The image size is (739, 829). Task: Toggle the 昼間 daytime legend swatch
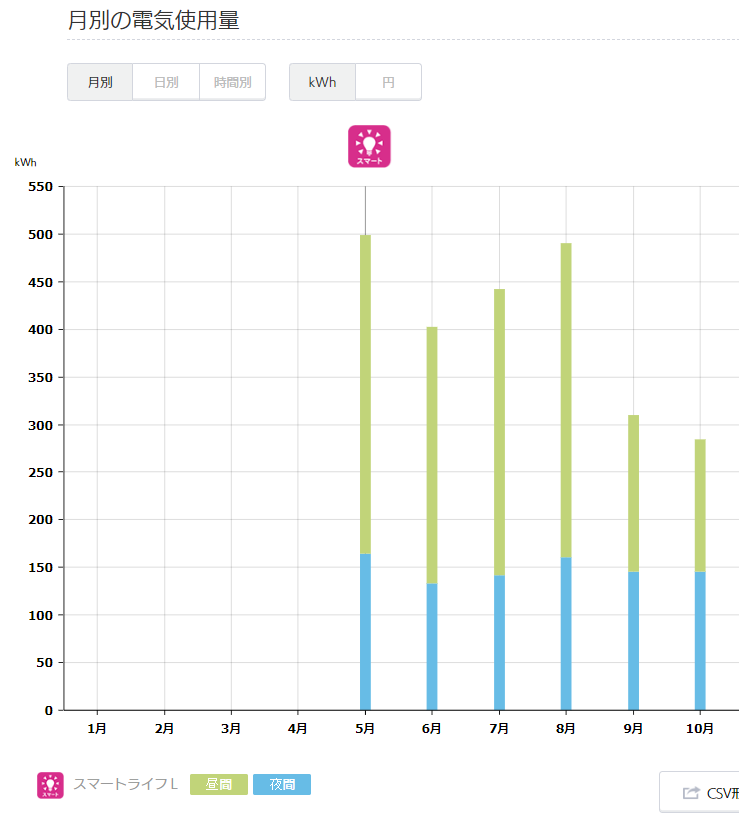pos(219,784)
